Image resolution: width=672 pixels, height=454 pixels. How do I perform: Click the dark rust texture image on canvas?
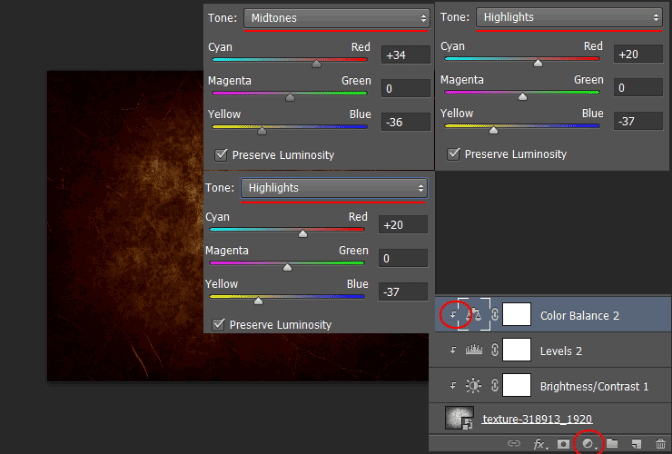pyautogui.click(x=124, y=226)
